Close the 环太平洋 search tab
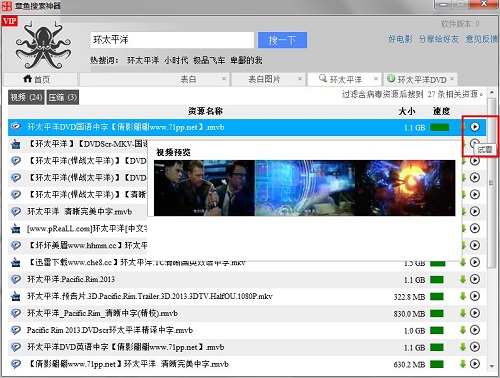 click(x=376, y=79)
